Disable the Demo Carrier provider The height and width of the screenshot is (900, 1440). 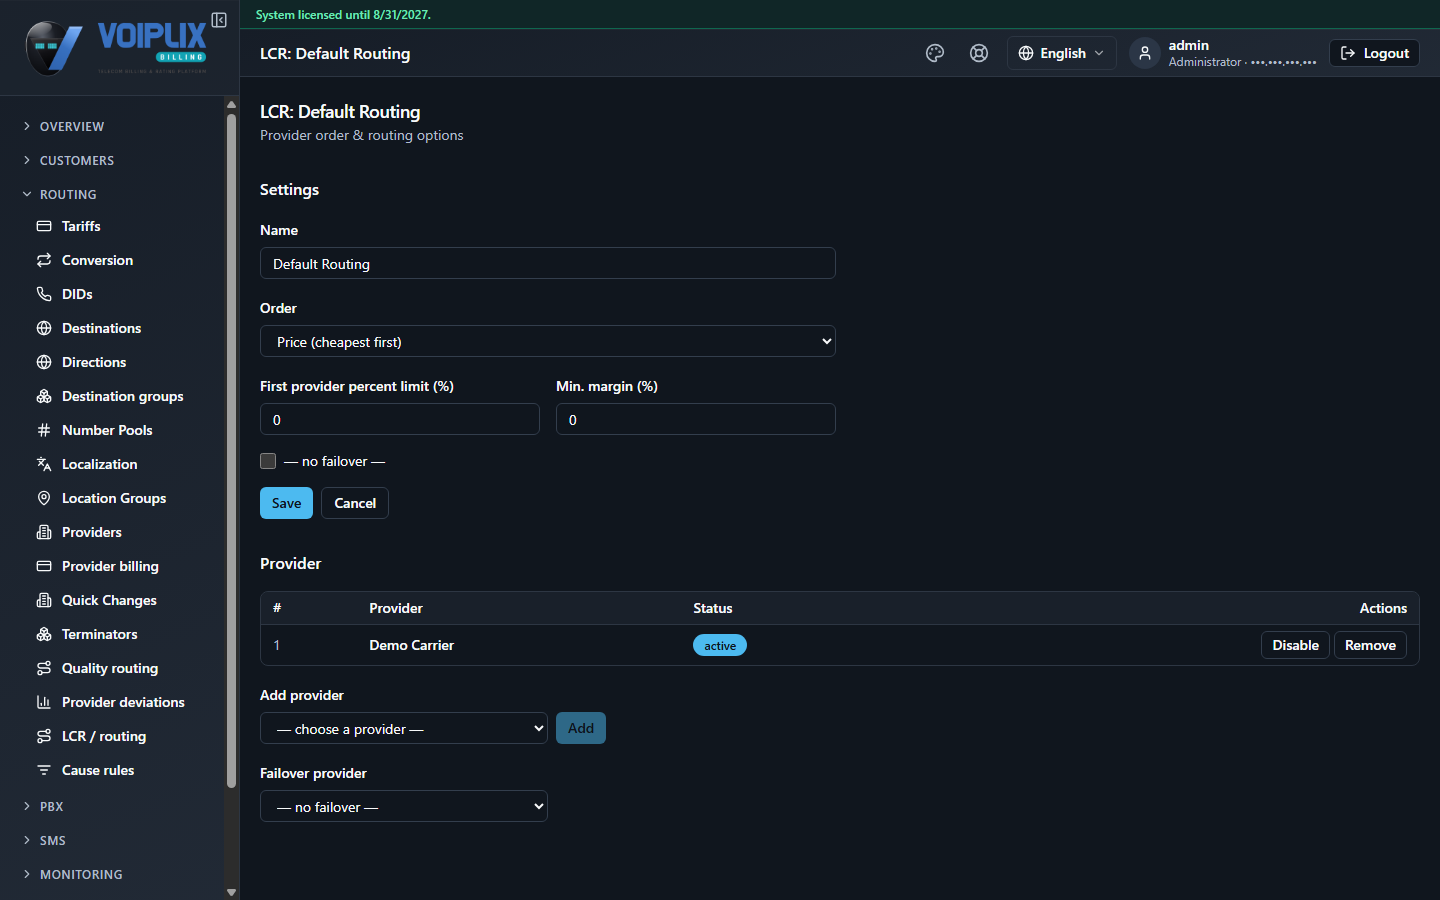tap(1295, 645)
